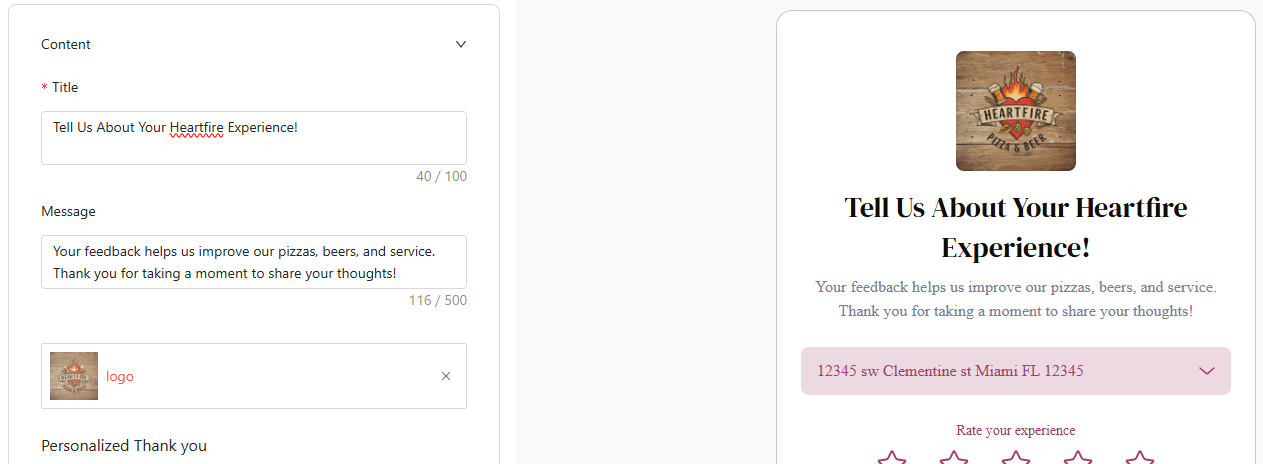
Task: Click the Heartfire logo image in preview
Action: 1015,111
